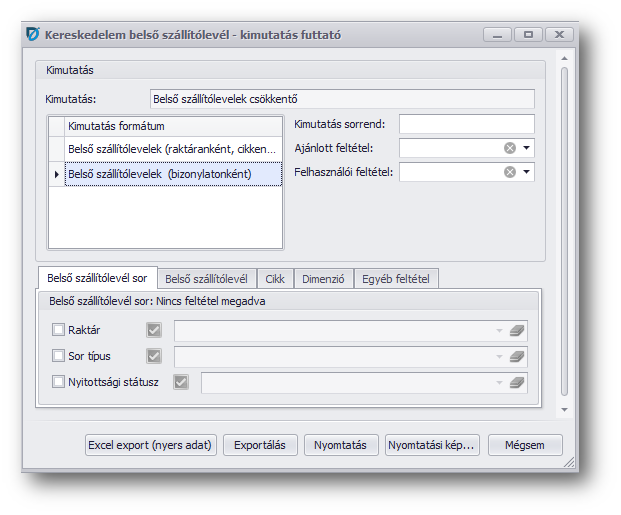
Task: Check the Nyitottsági státusz checkbox
Action: [x=58, y=382]
